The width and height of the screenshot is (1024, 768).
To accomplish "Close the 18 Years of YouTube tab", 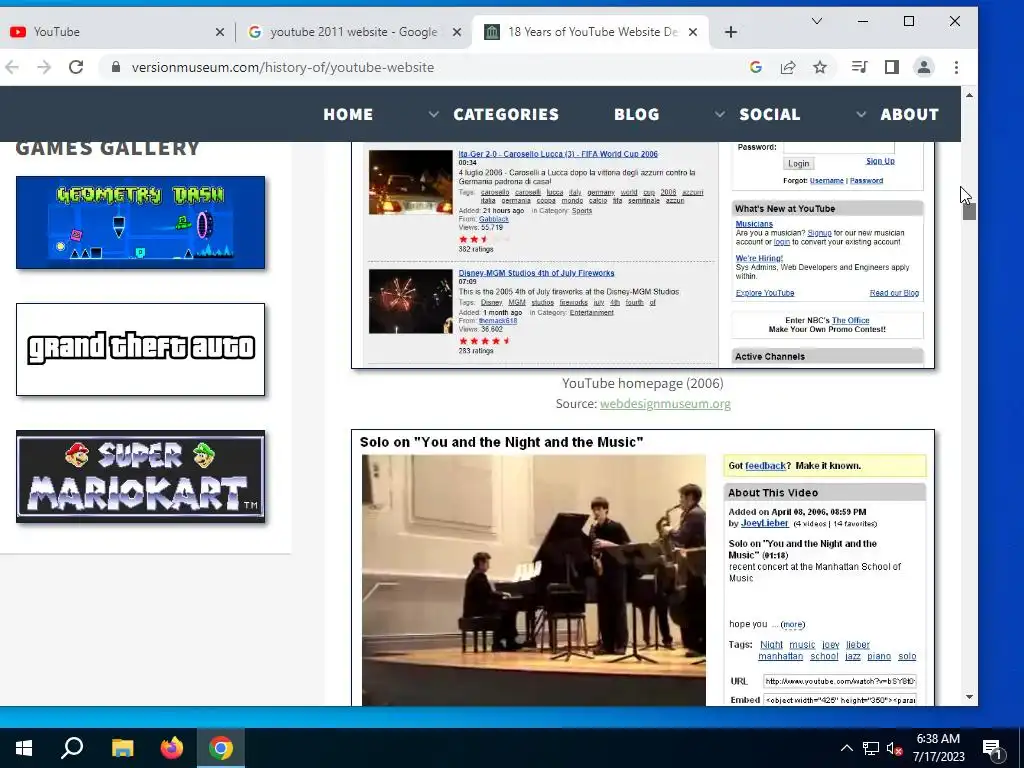I will (x=694, y=32).
